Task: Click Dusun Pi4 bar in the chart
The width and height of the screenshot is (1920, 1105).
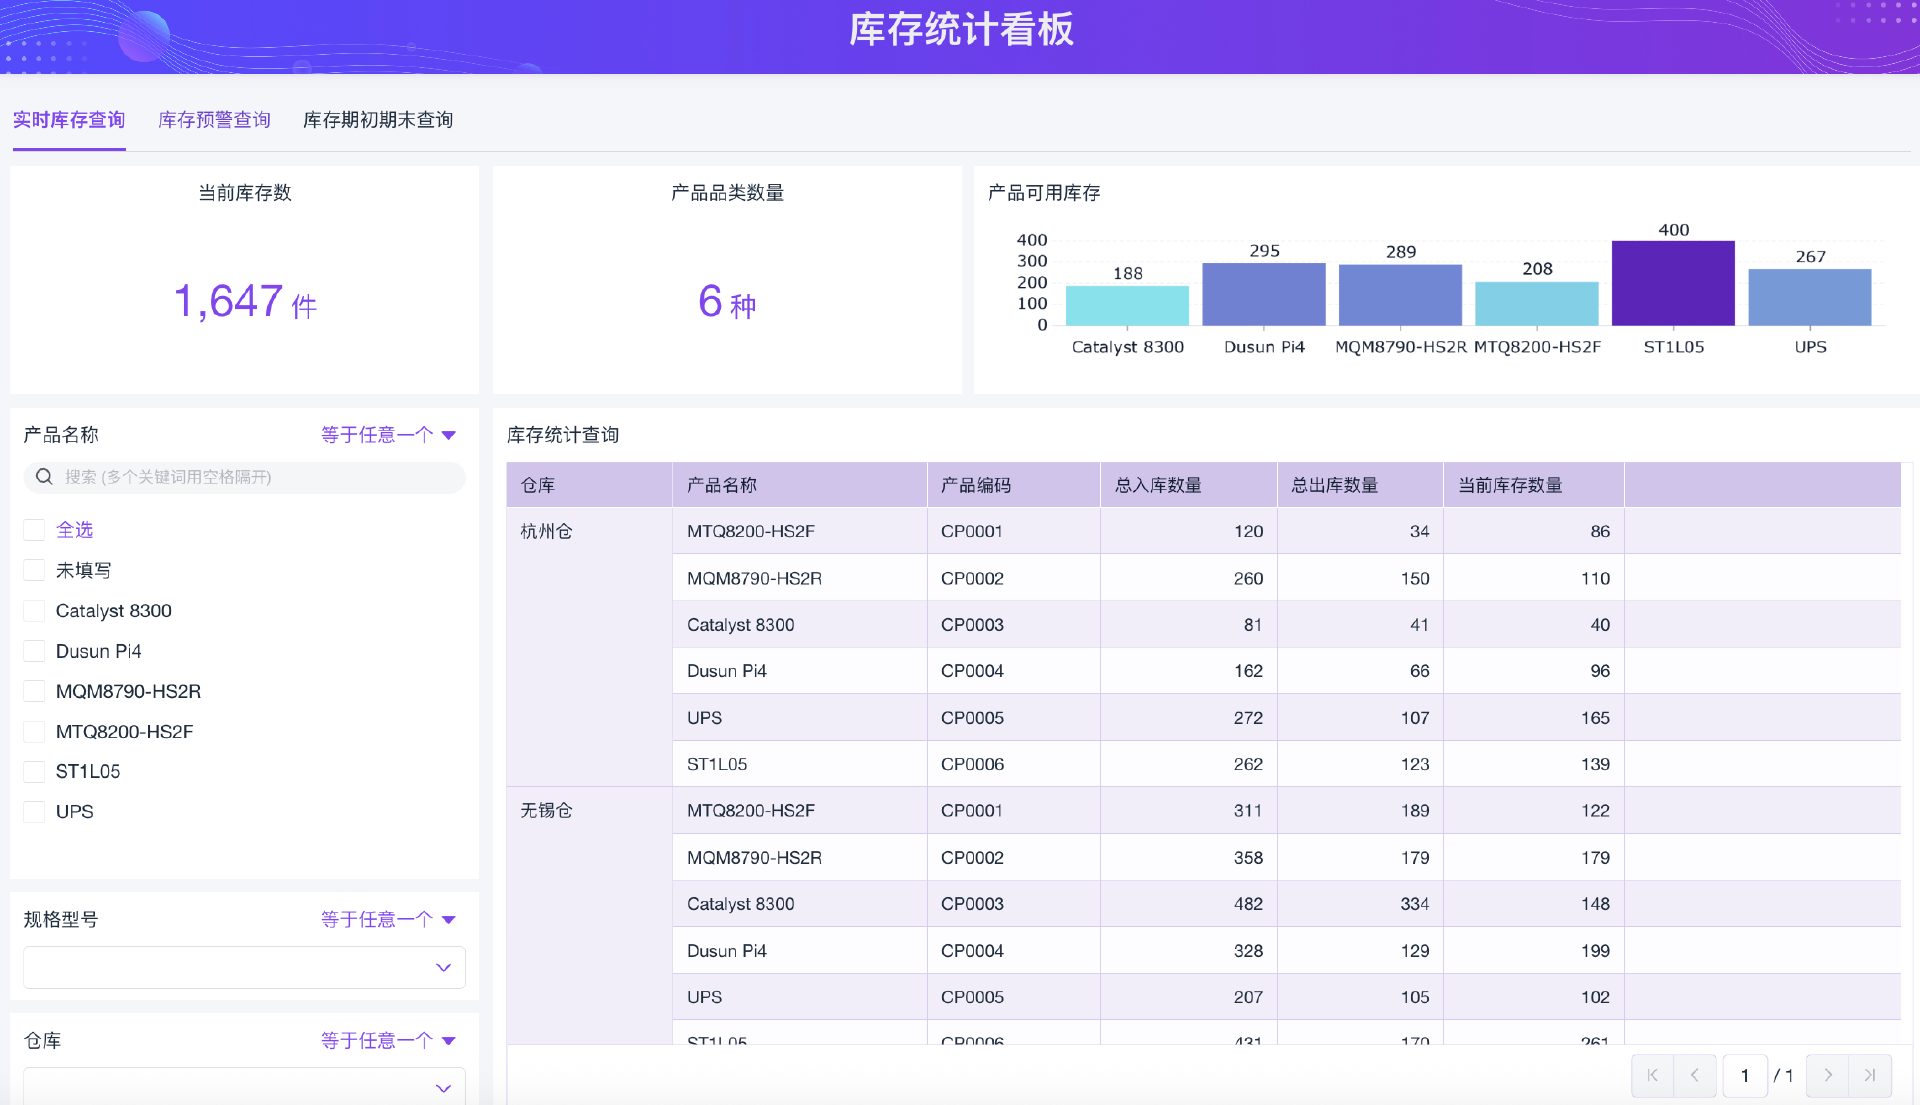Action: (1263, 294)
